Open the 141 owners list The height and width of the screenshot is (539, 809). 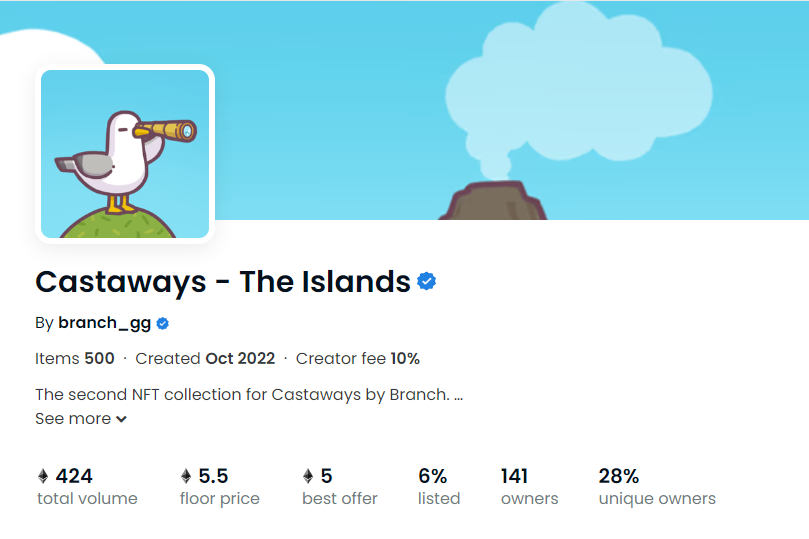coord(529,487)
